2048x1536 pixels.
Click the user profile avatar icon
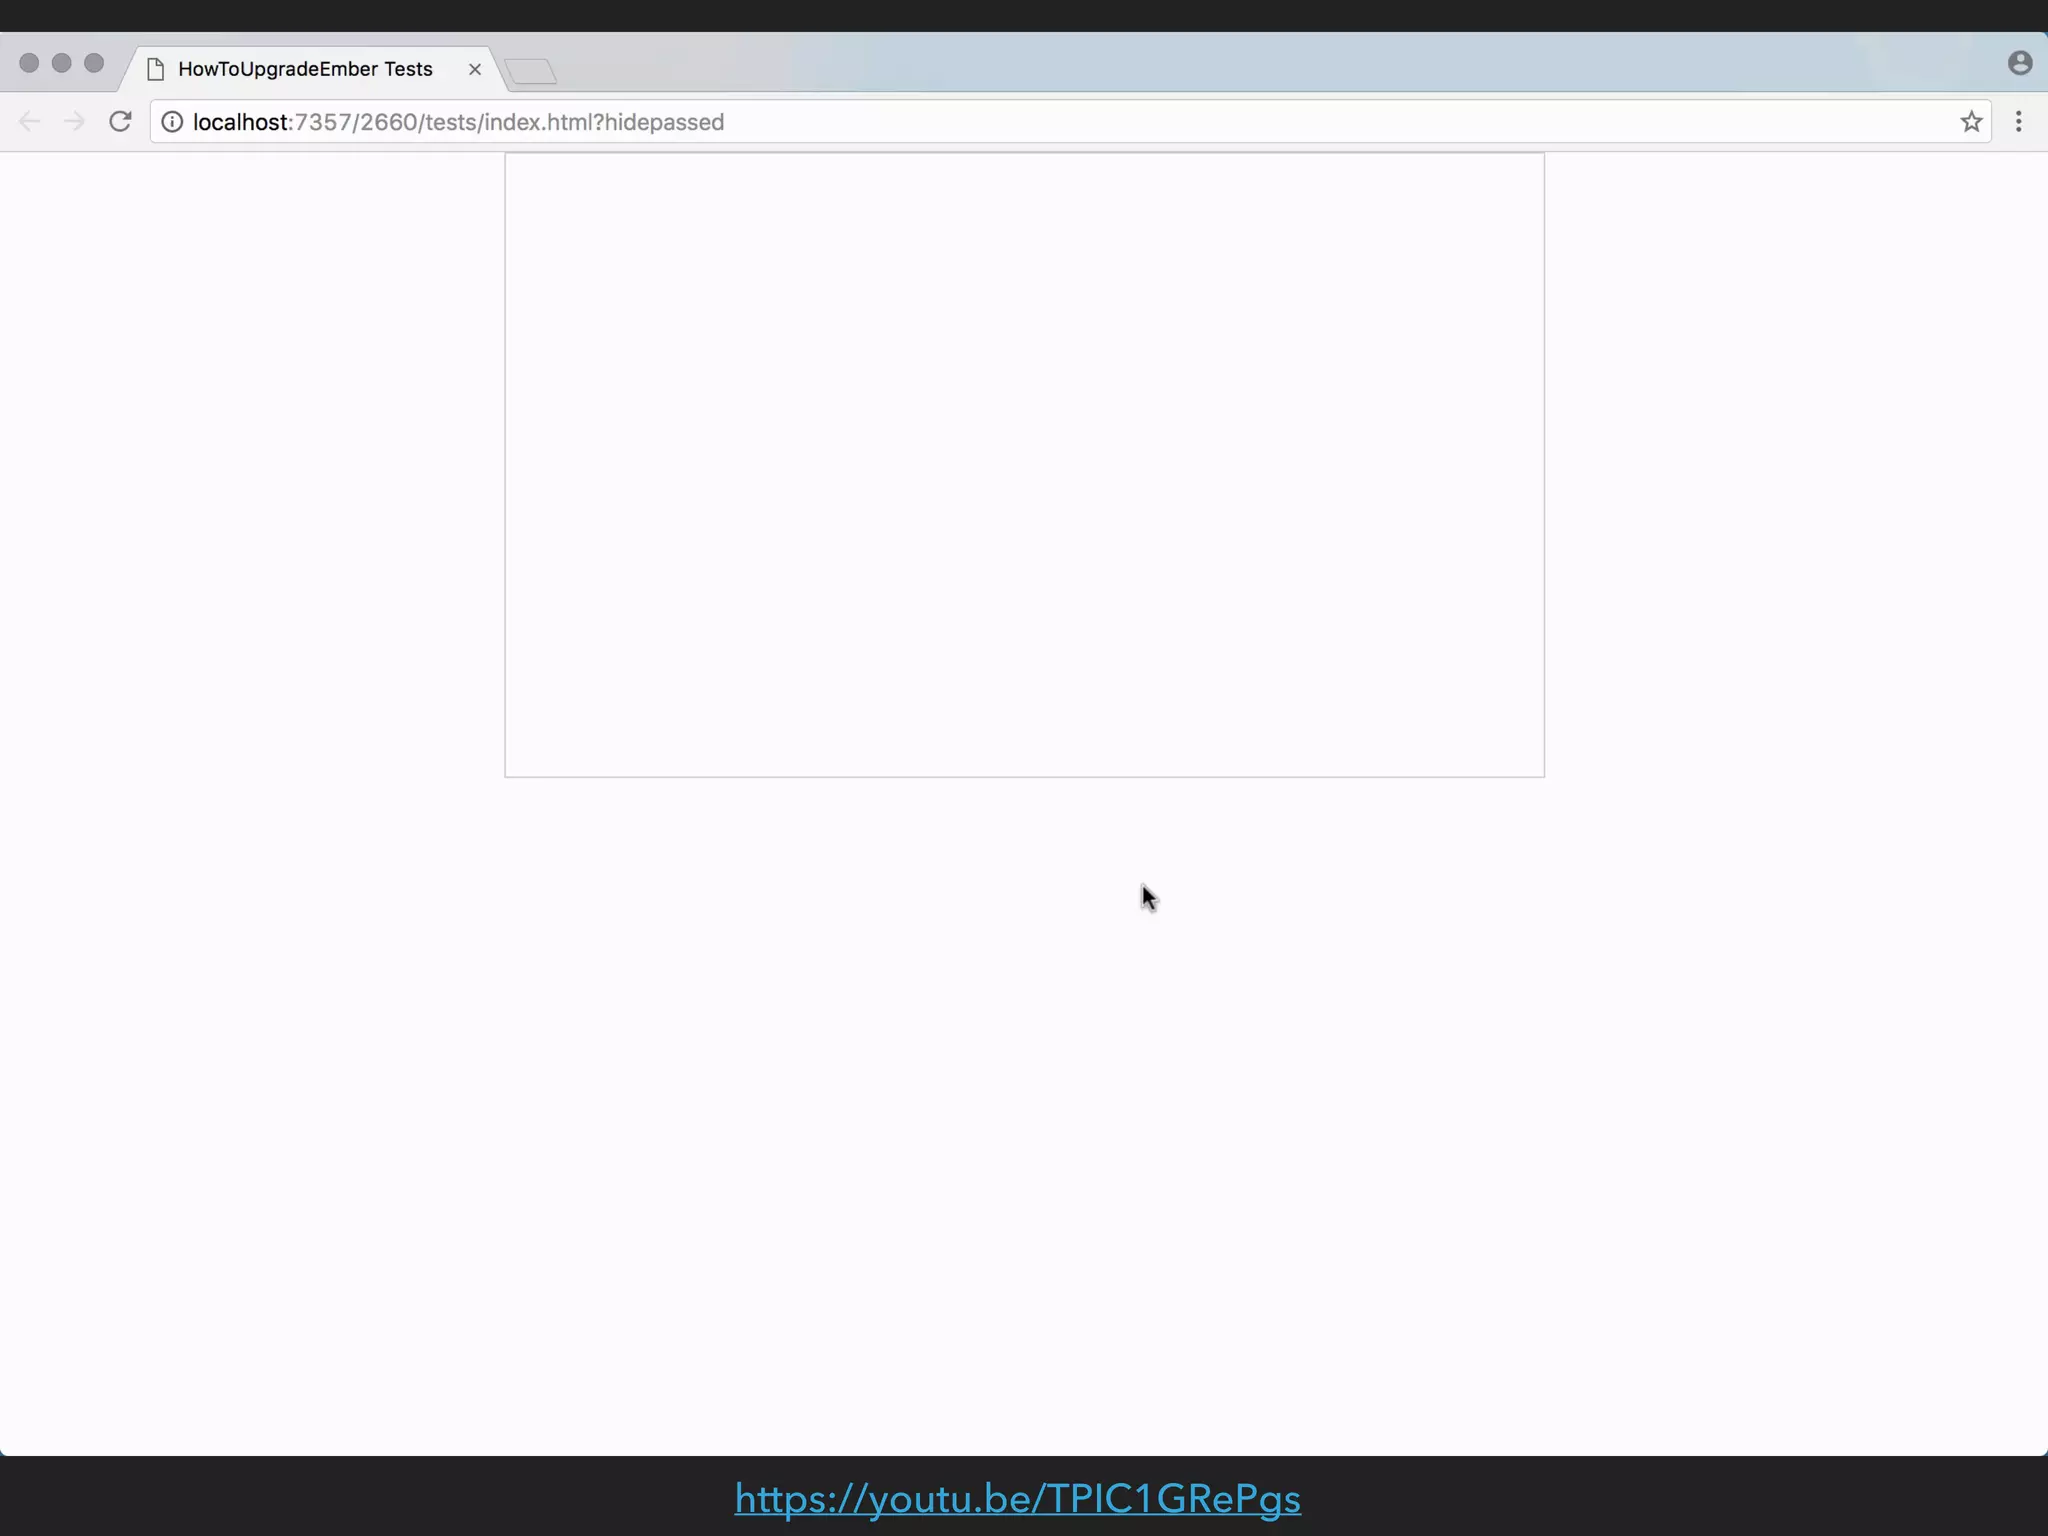click(x=2019, y=63)
